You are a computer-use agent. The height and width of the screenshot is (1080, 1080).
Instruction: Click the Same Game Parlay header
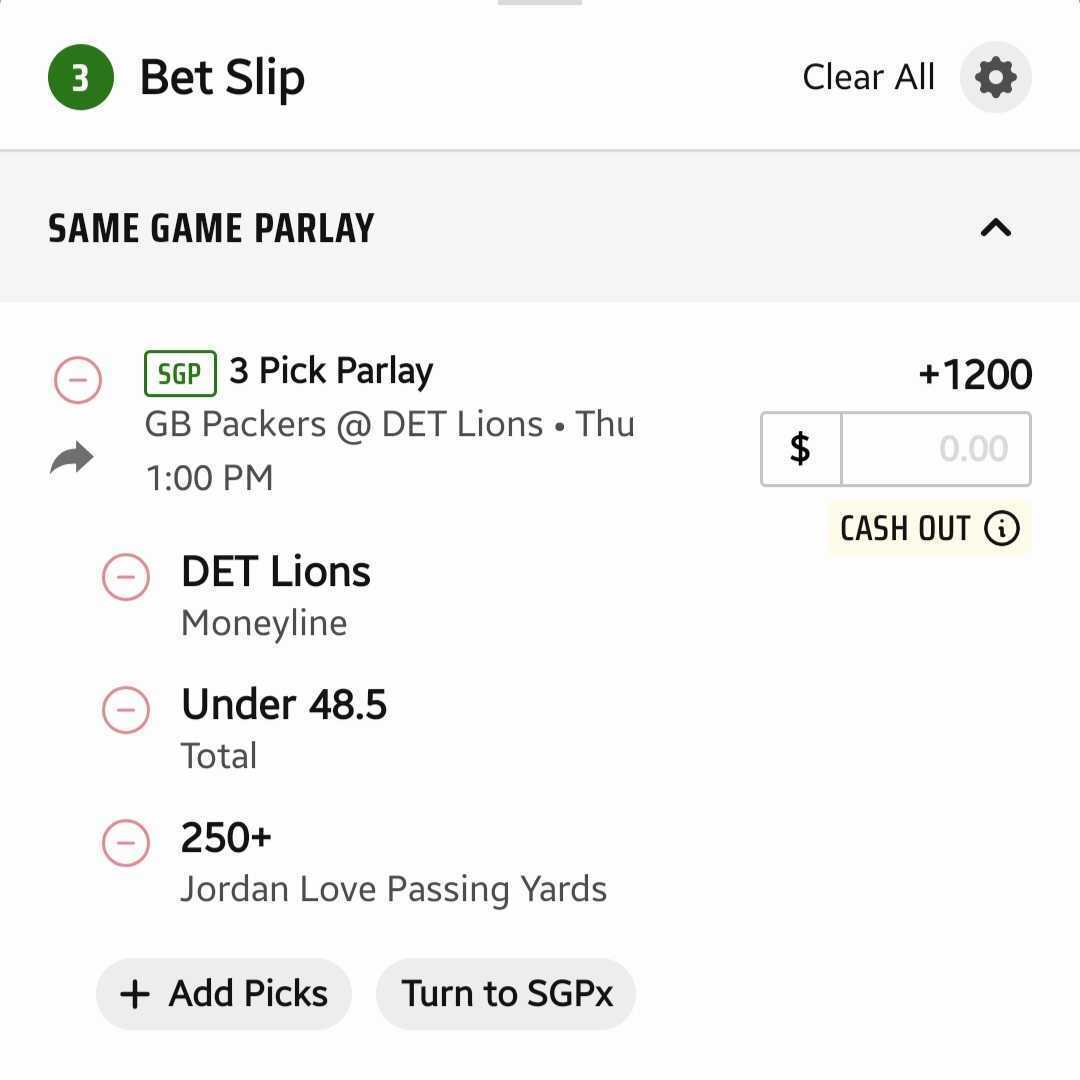tap(211, 228)
